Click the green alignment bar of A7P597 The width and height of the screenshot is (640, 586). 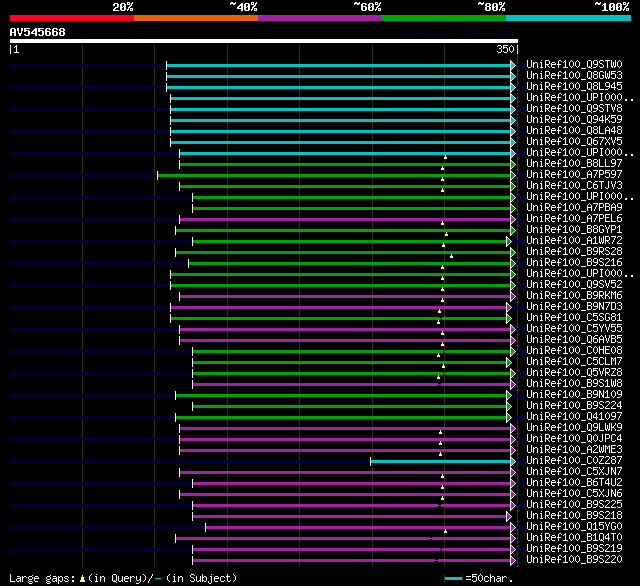coord(337,176)
